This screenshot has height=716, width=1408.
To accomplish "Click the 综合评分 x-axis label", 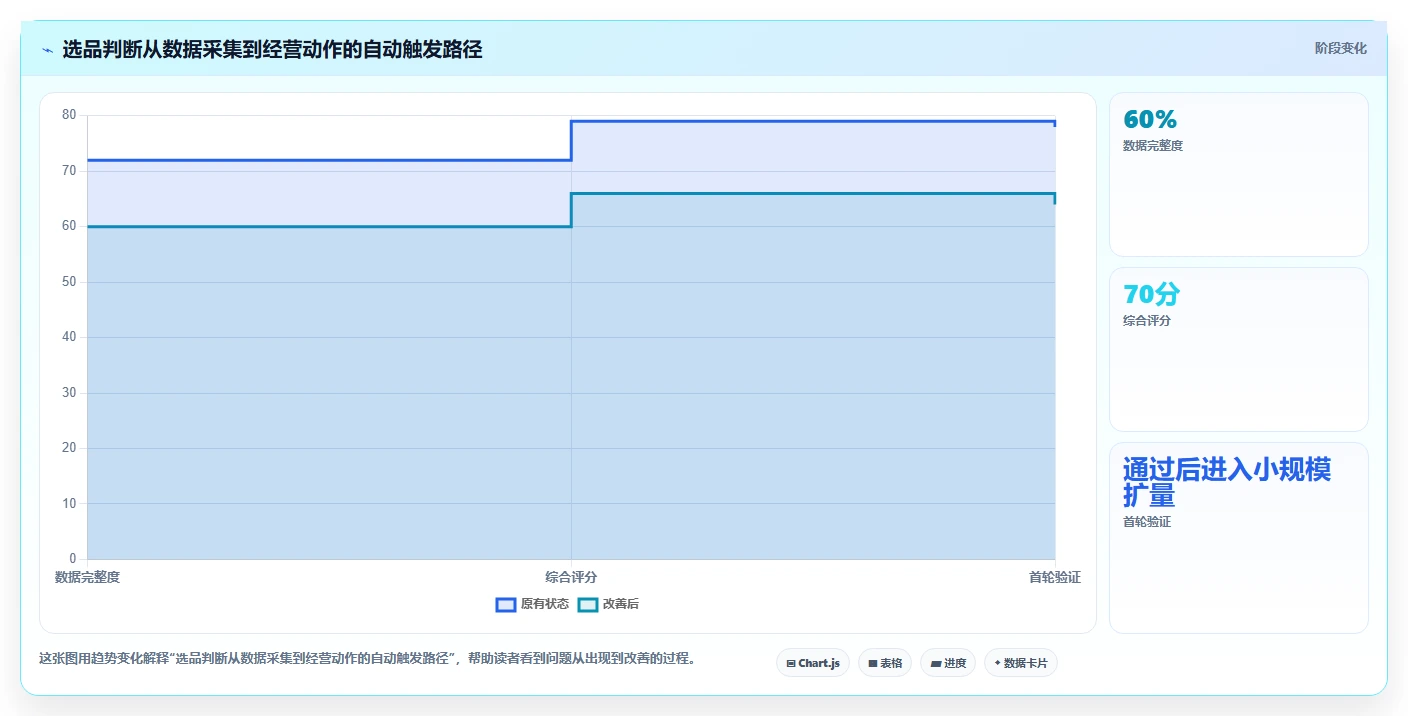I will click(571, 577).
